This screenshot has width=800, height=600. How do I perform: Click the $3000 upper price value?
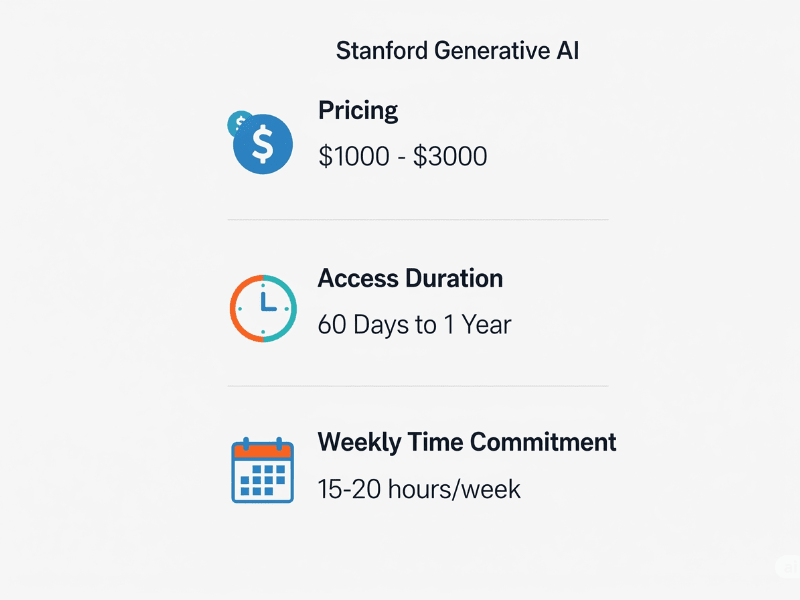click(450, 156)
